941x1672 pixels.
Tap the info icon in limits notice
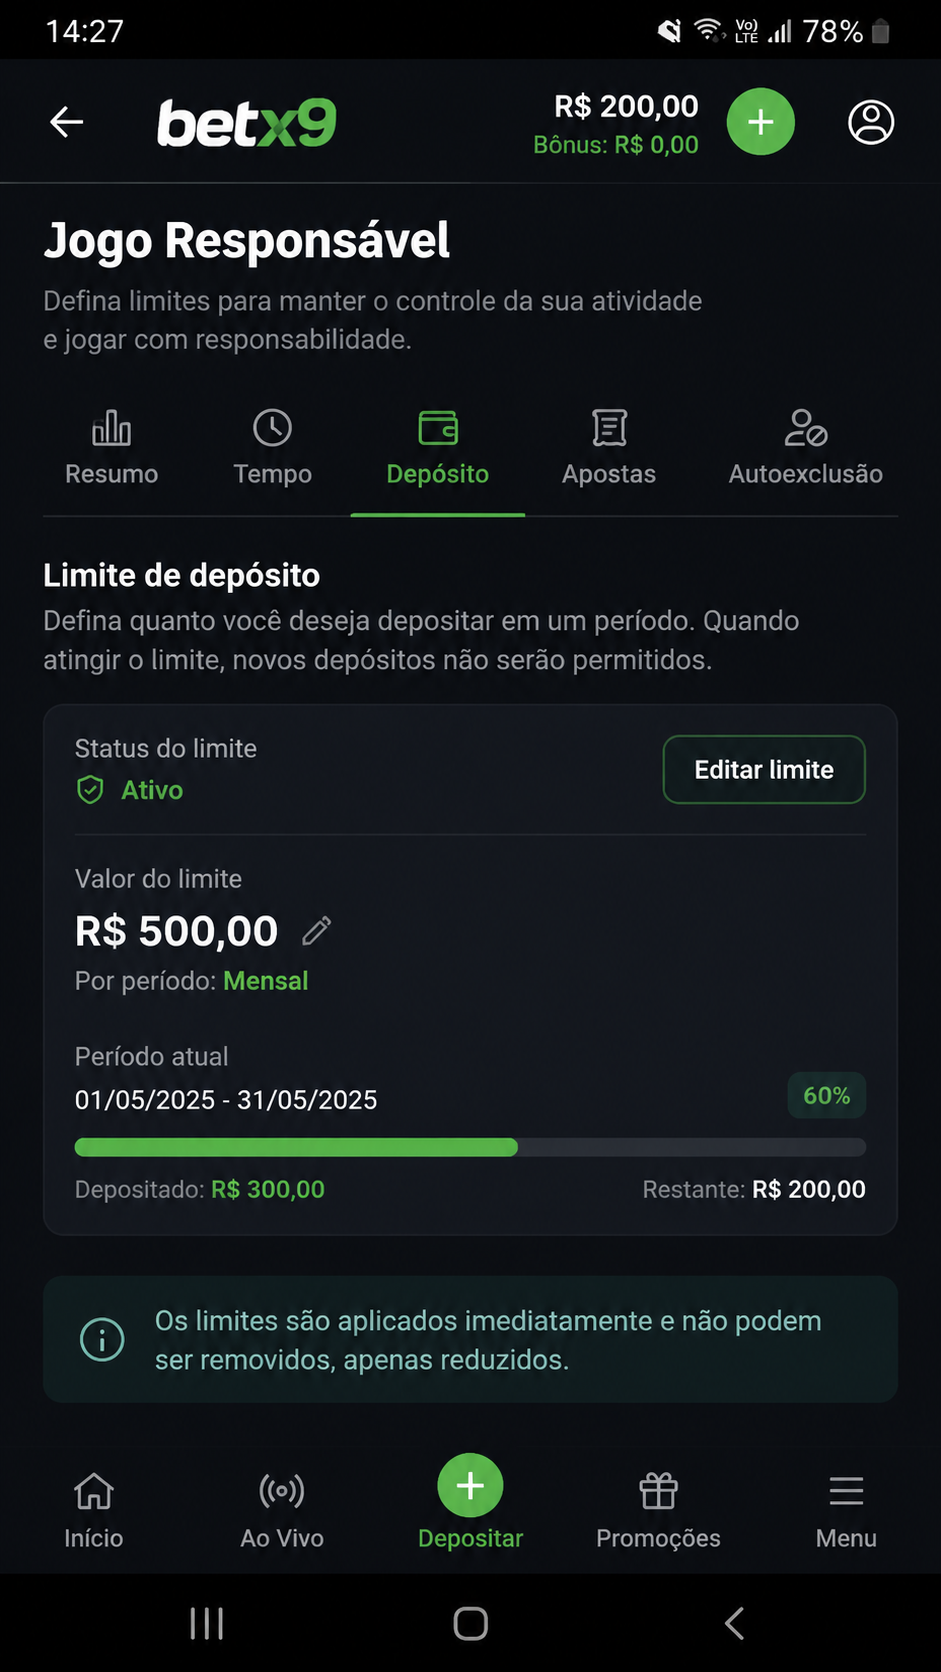102,1339
